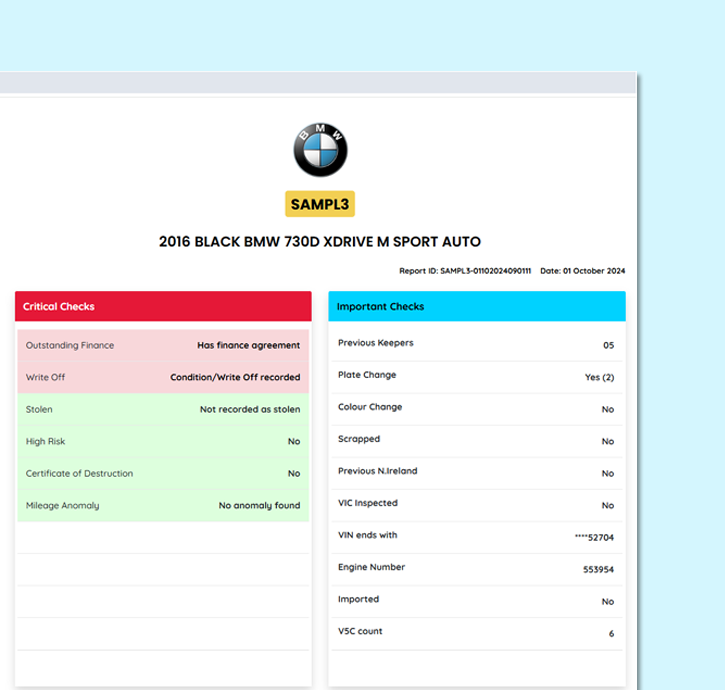Select the High Risk label
The width and height of the screenshot is (725, 690).
pyautogui.click(x=45, y=442)
